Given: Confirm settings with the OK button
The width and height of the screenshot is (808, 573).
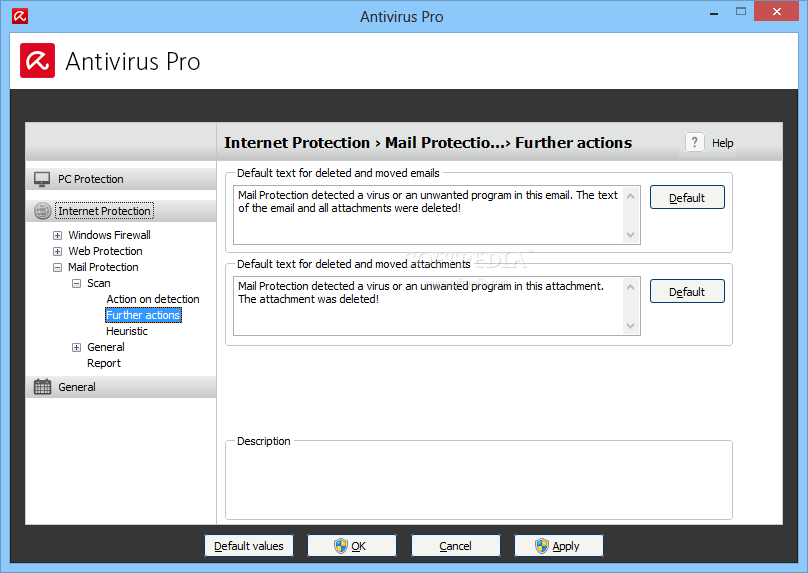Looking at the screenshot, I should coord(352,546).
